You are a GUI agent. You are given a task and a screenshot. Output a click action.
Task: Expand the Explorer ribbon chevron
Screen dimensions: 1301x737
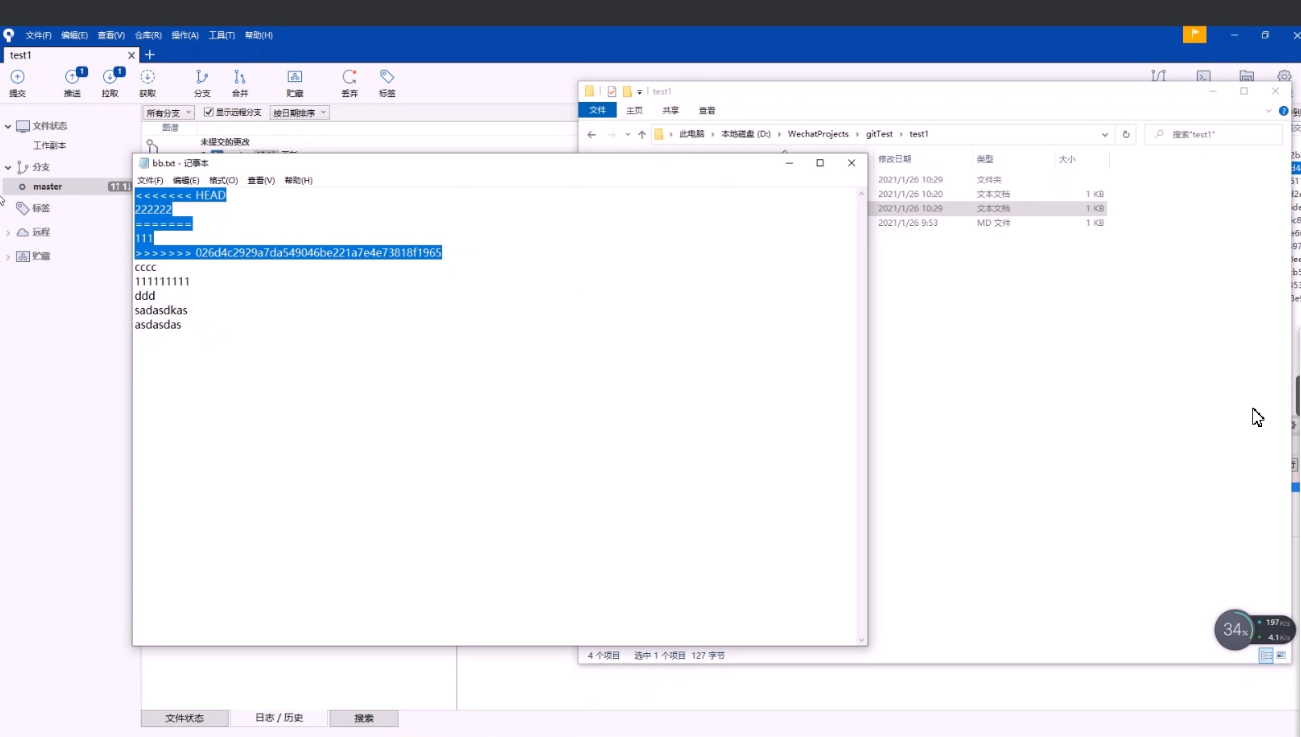click(x=1269, y=111)
